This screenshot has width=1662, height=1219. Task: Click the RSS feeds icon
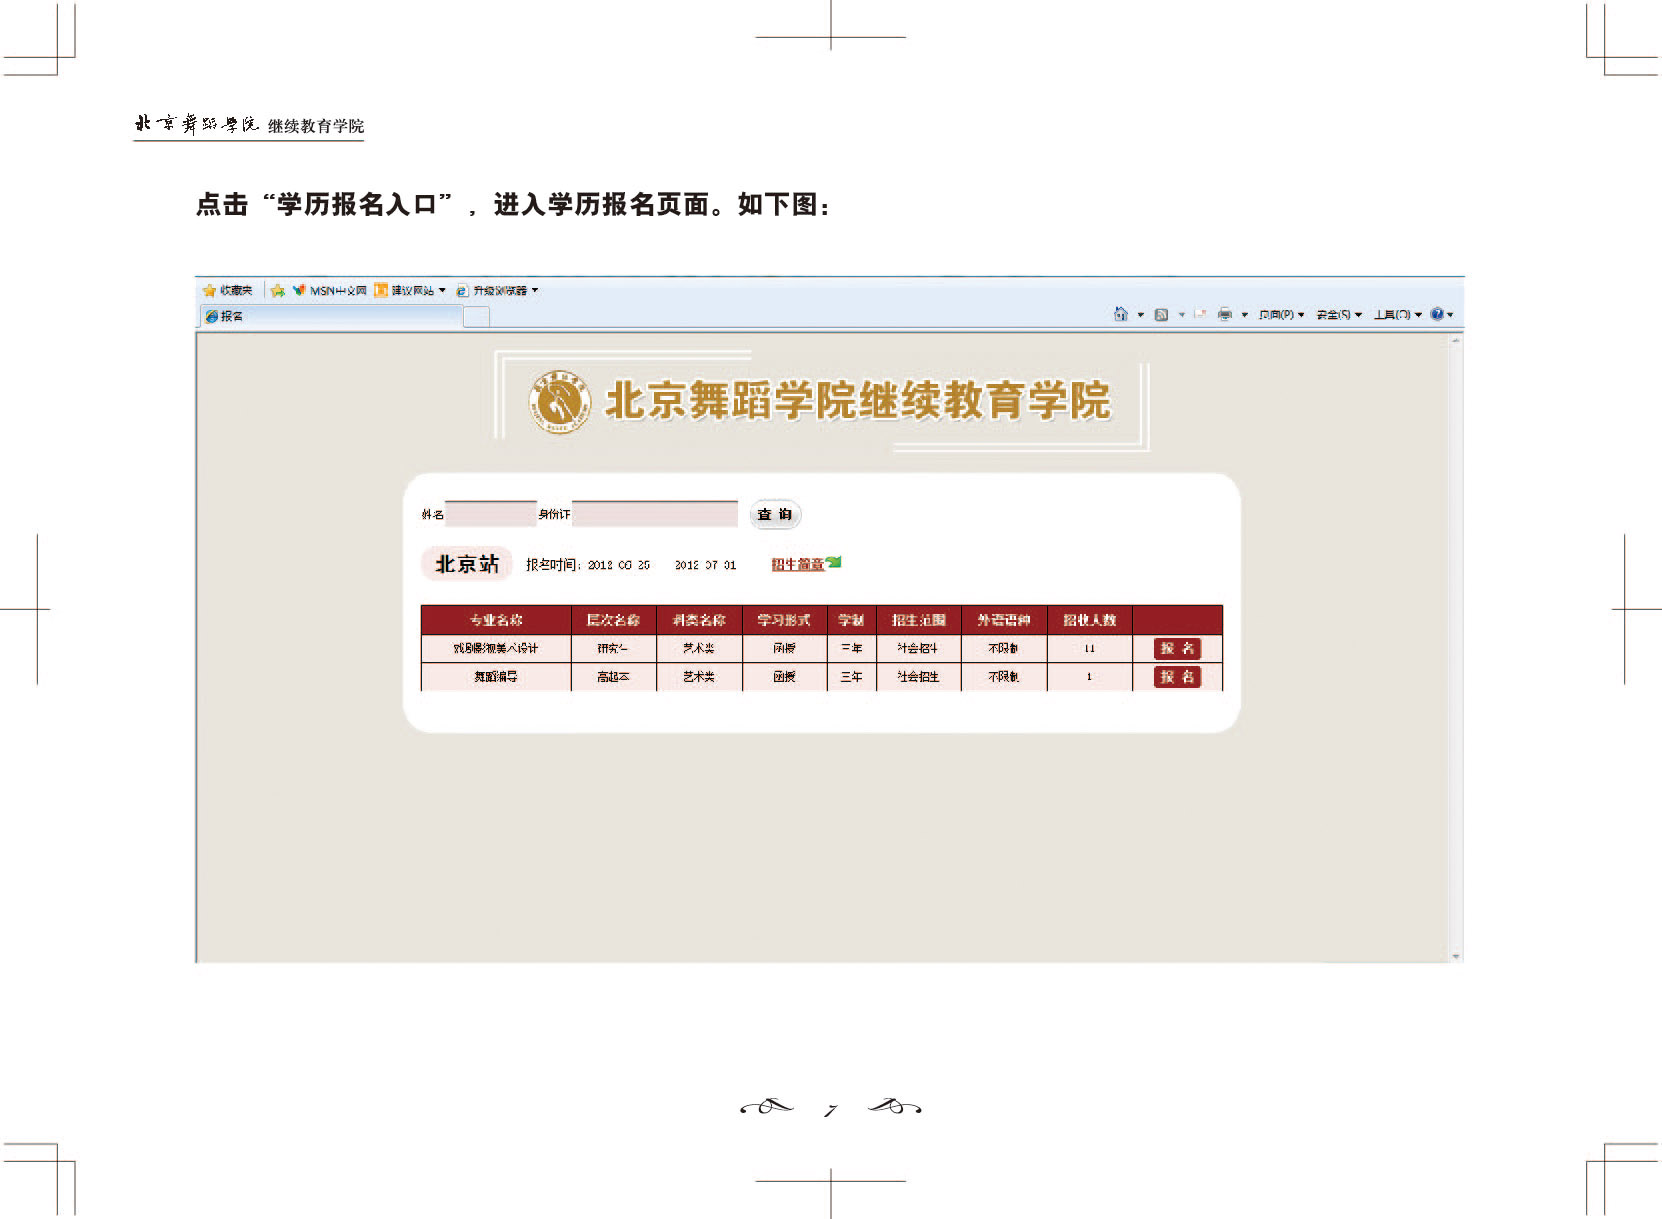pyautogui.click(x=1161, y=315)
